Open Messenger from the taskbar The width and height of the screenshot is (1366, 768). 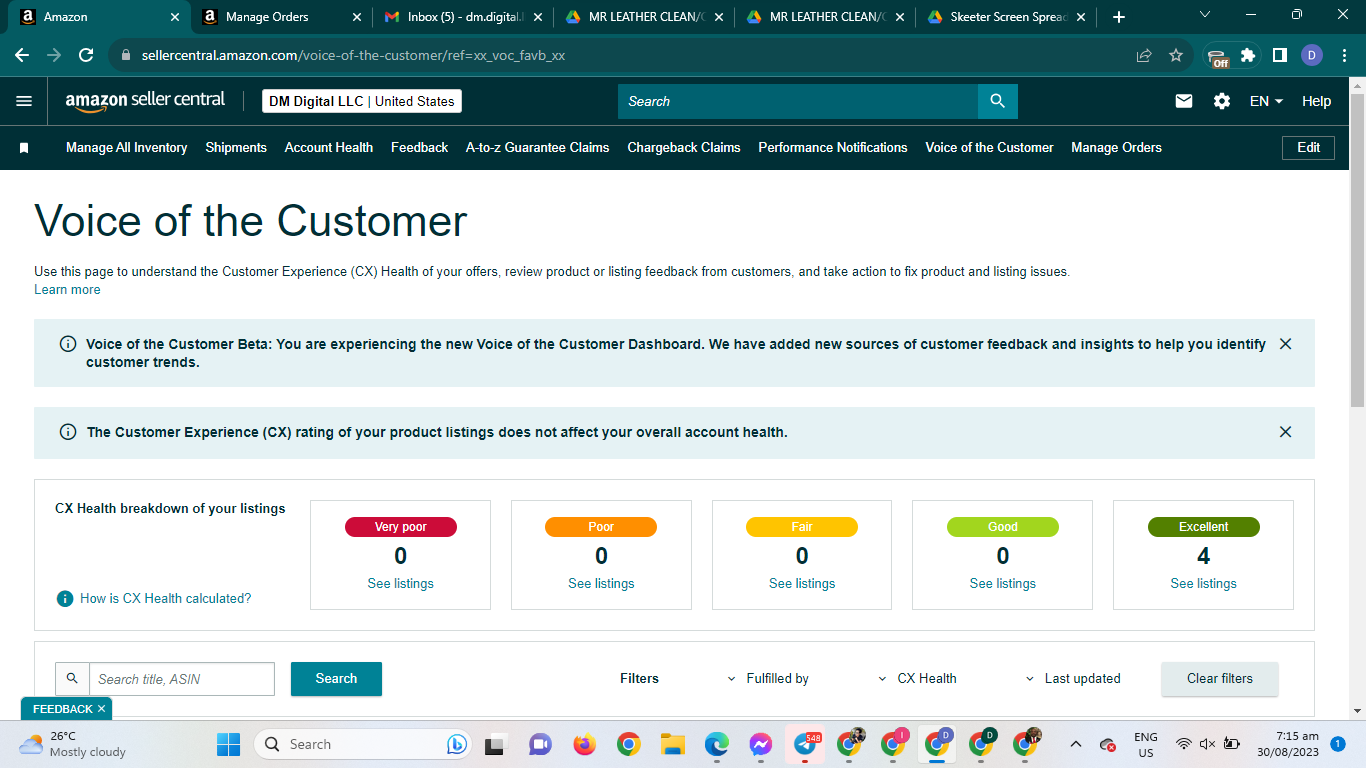pos(760,744)
